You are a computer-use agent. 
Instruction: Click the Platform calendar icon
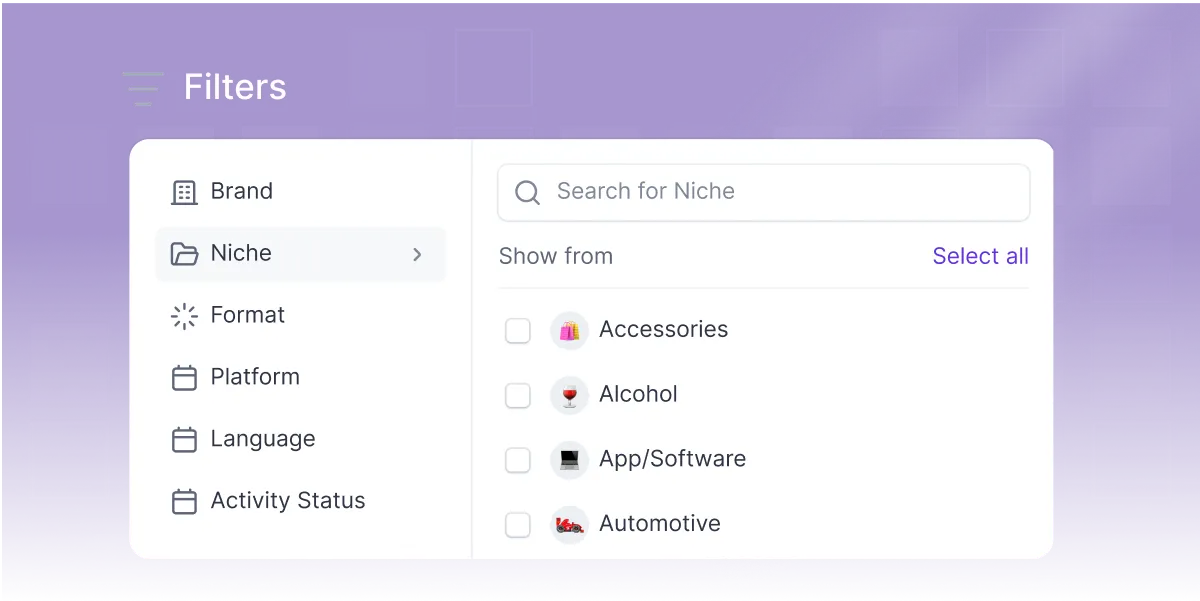(x=185, y=377)
